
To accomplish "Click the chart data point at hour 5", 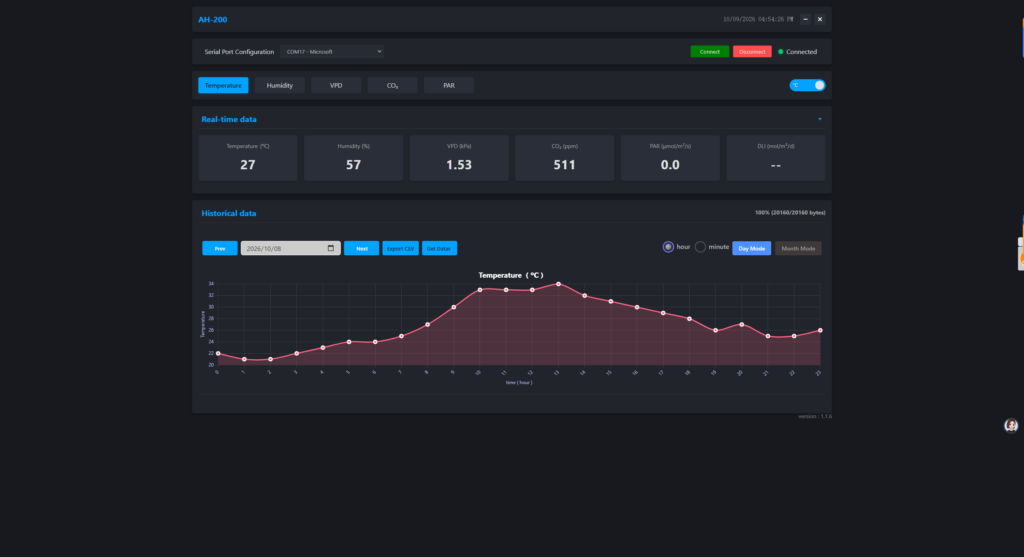I will click(x=349, y=342).
